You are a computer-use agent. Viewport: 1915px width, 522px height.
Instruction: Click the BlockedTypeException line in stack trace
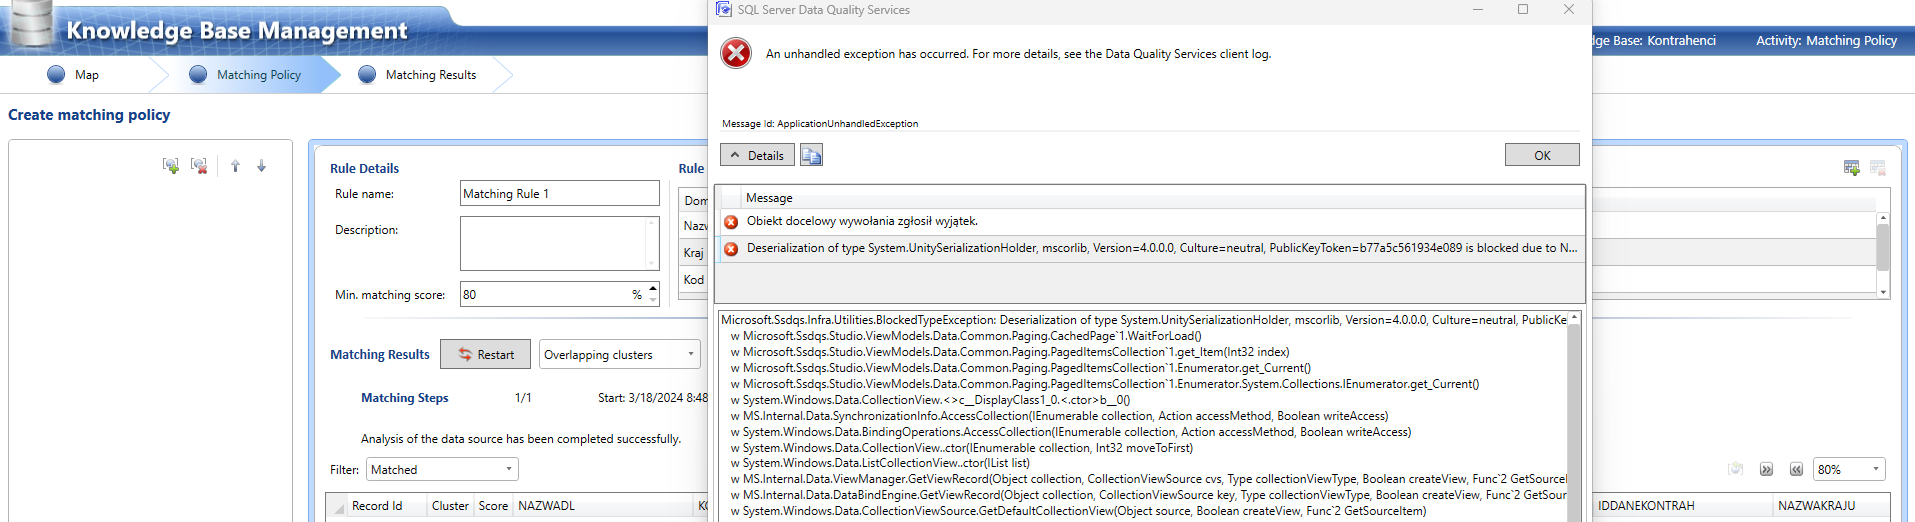1144,320
